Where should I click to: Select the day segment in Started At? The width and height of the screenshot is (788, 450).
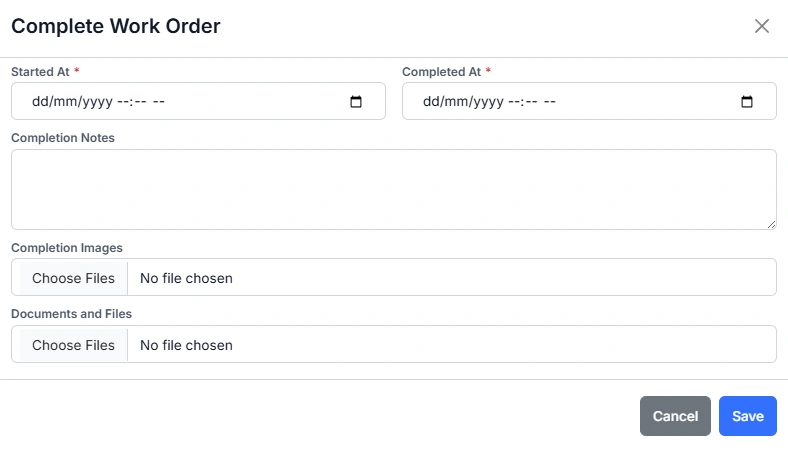(40, 102)
